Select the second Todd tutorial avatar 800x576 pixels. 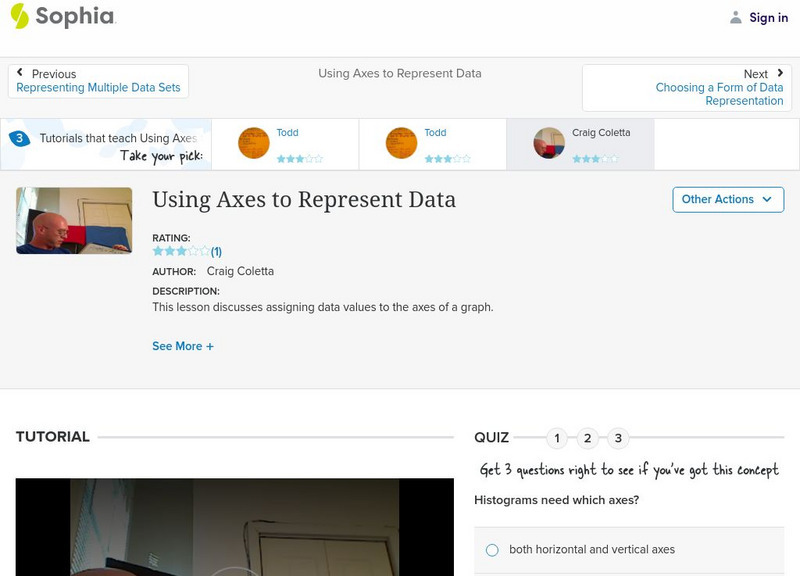(x=401, y=143)
